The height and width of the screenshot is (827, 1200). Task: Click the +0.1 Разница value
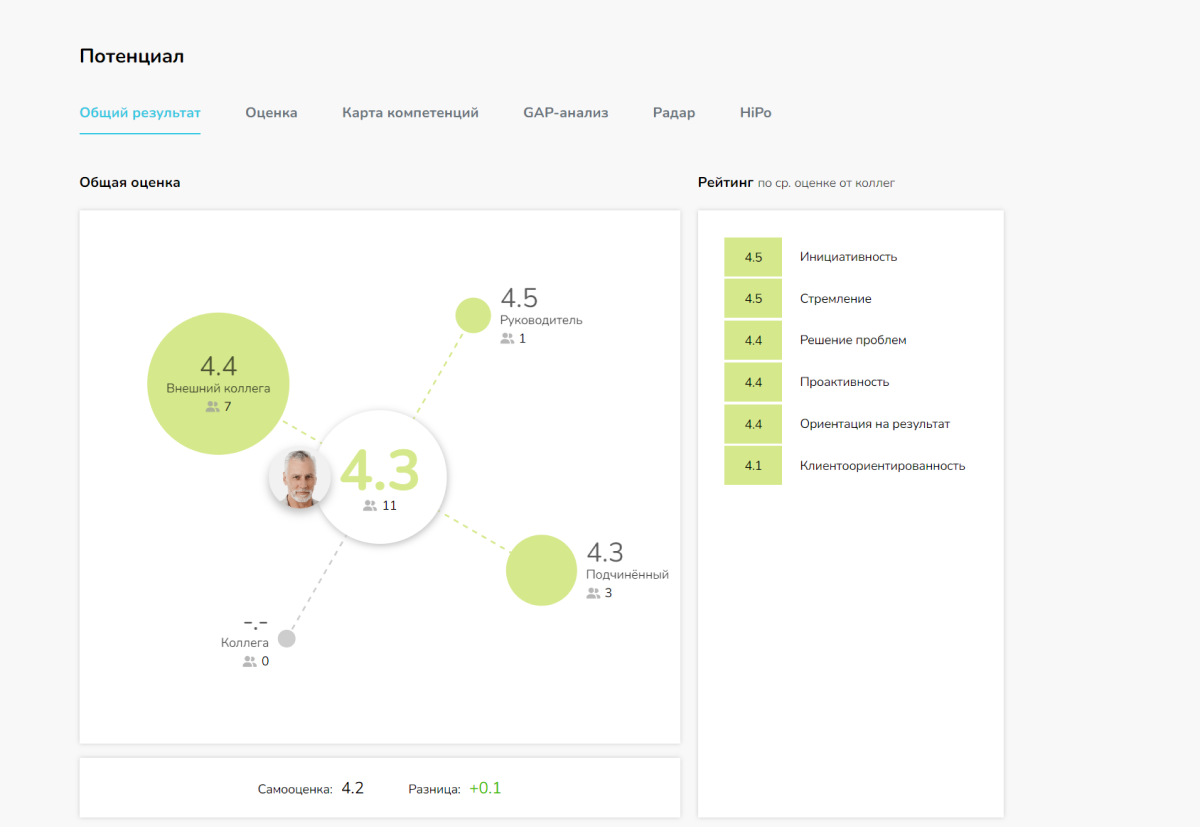[x=485, y=788]
